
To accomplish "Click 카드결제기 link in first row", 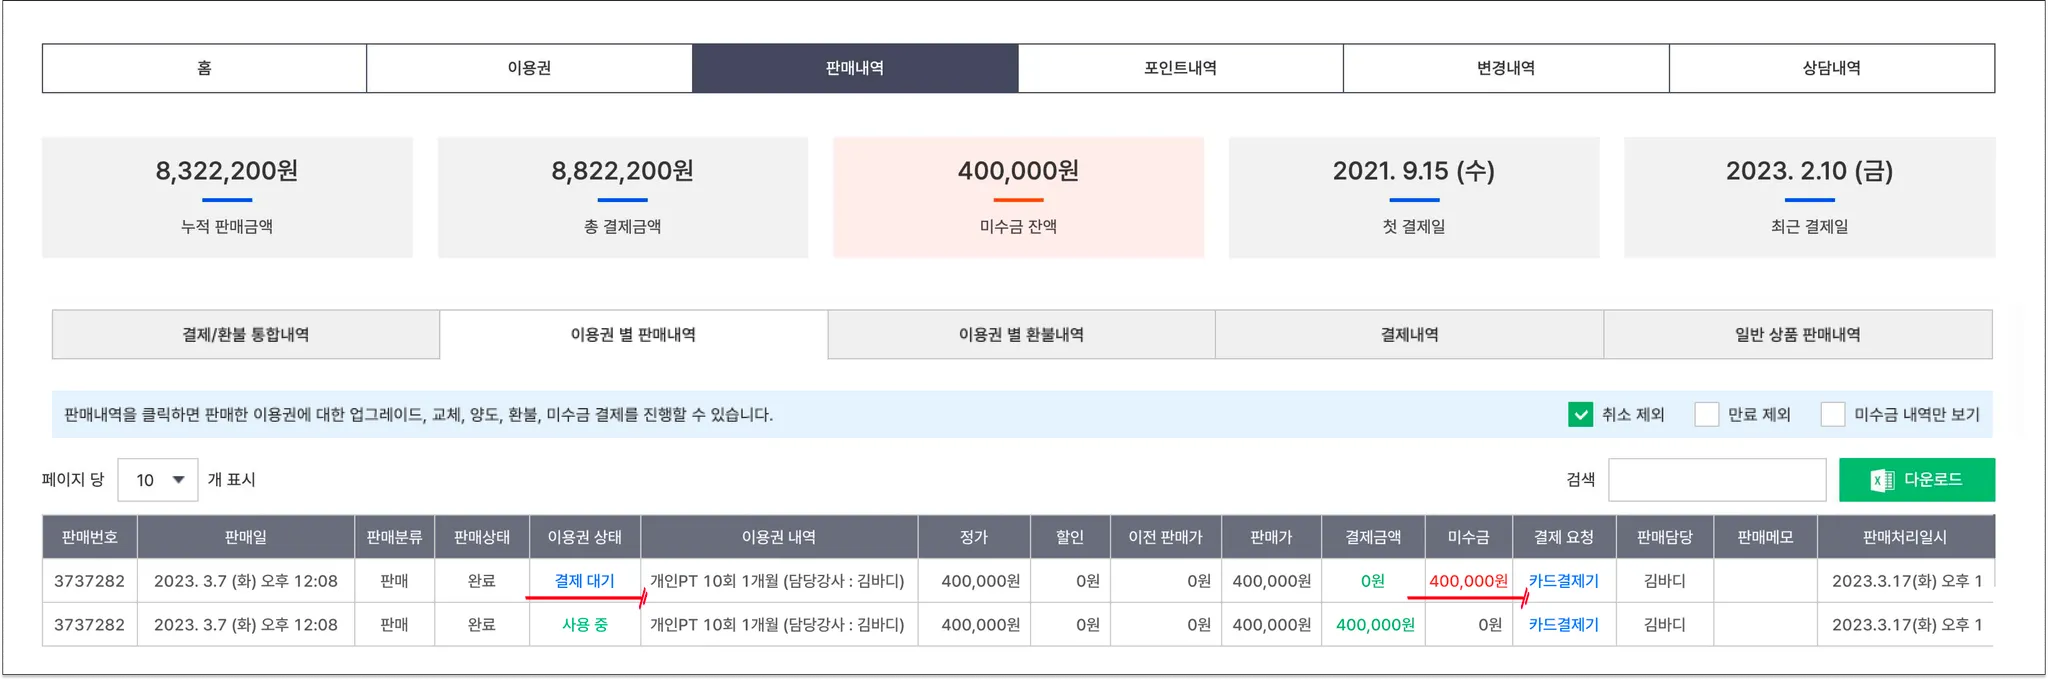I will [x=1563, y=581].
